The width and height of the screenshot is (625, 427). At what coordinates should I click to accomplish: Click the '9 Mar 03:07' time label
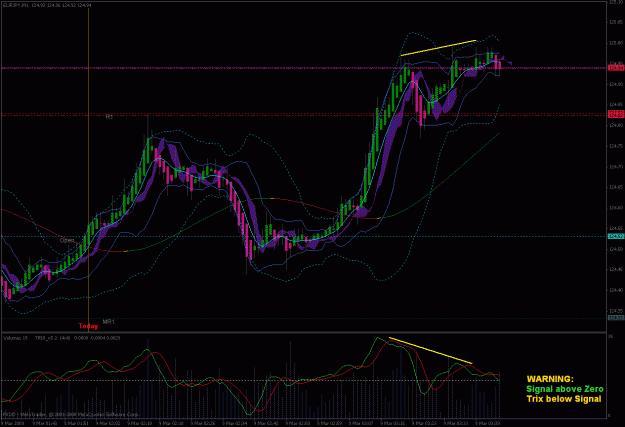tap(361, 423)
